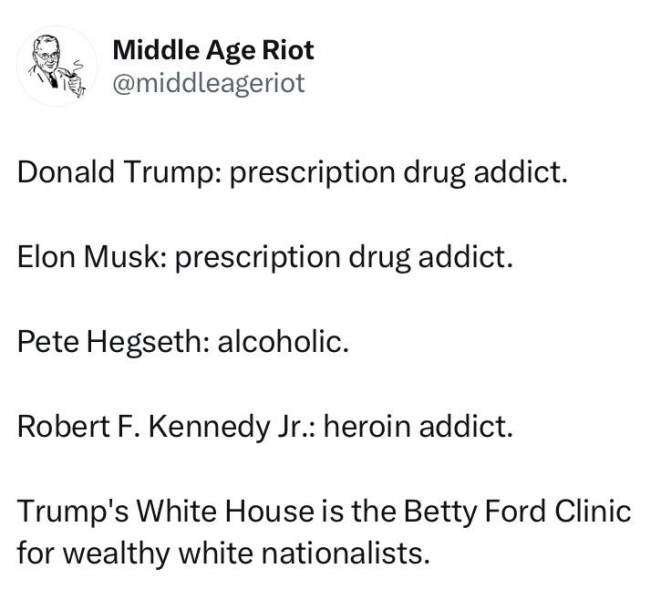Select the Donald Trump line of text
Image resolution: width=661 pixels, height=600 pixels.
[293, 172]
